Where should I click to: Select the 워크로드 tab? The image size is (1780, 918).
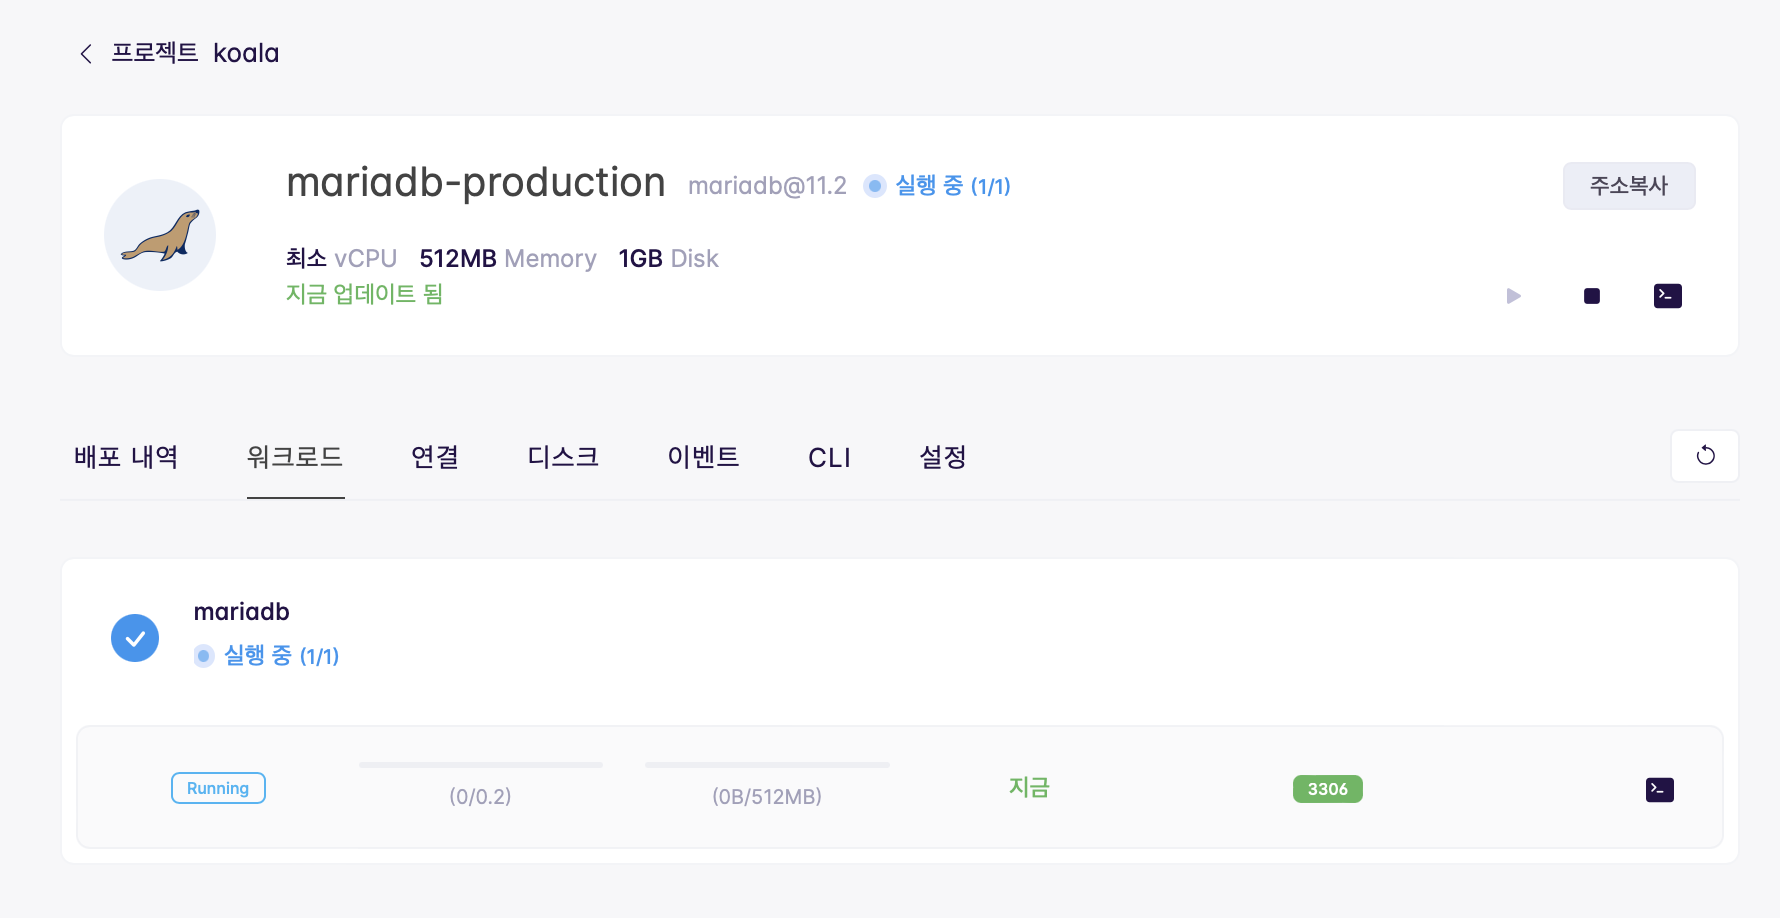pyautogui.click(x=295, y=457)
